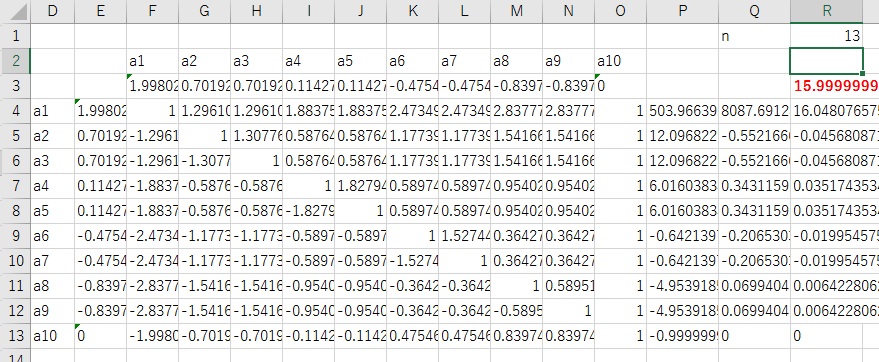Click cell F4 containing 1
The width and height of the screenshot is (879, 362).
coord(152,111)
